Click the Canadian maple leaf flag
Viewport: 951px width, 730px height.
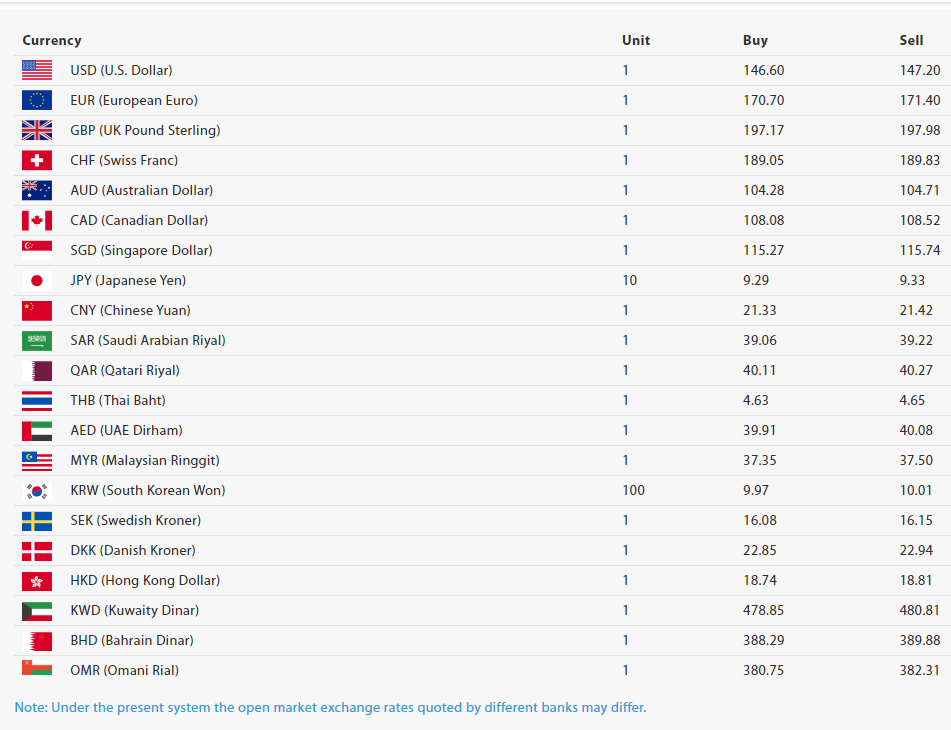click(x=37, y=220)
